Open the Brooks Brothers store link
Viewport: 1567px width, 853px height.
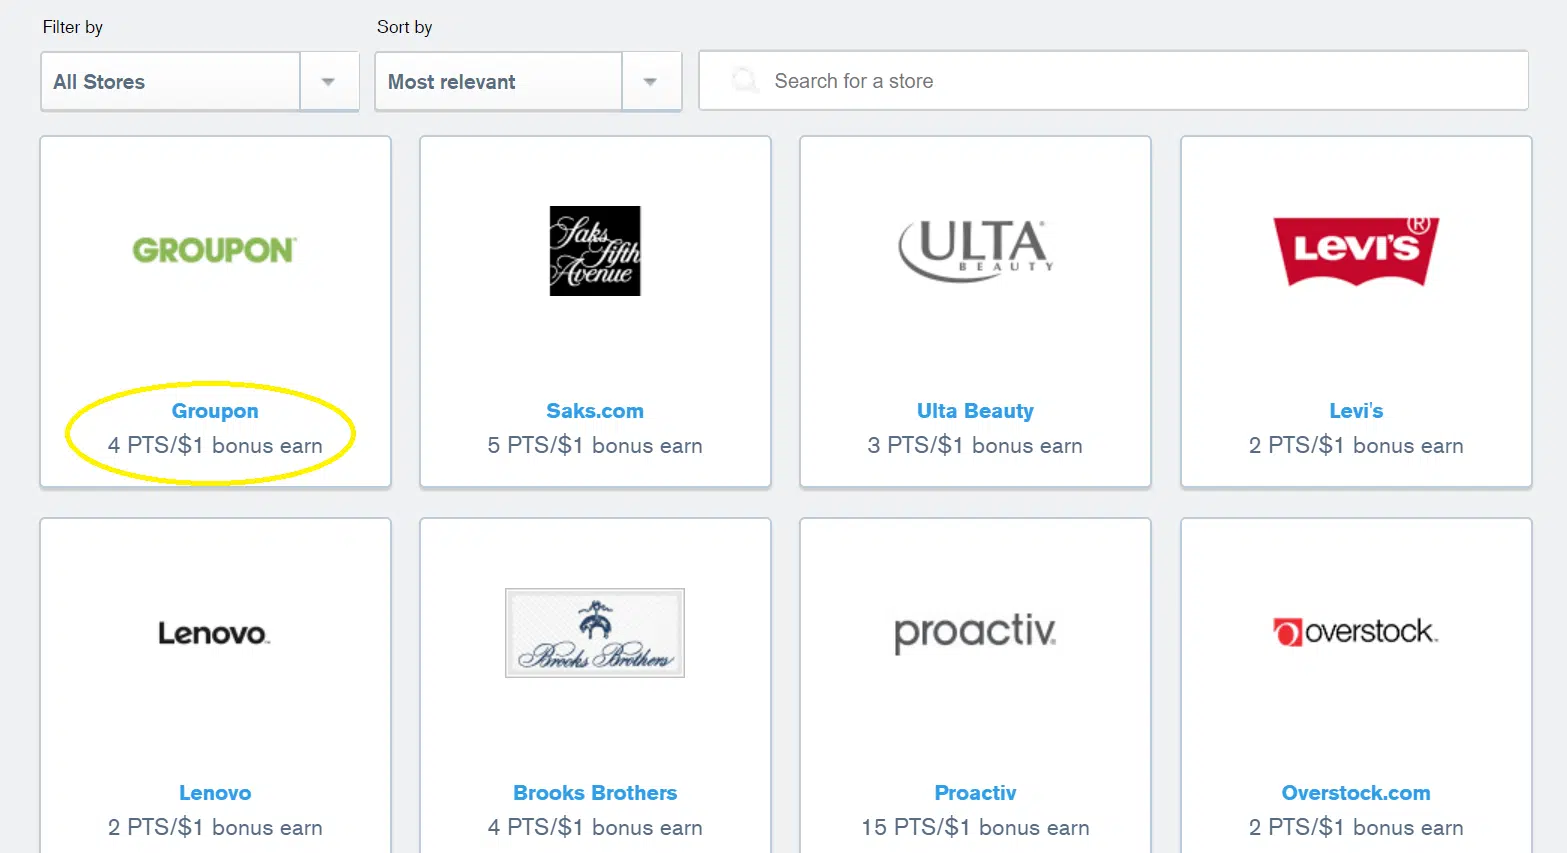[595, 793]
